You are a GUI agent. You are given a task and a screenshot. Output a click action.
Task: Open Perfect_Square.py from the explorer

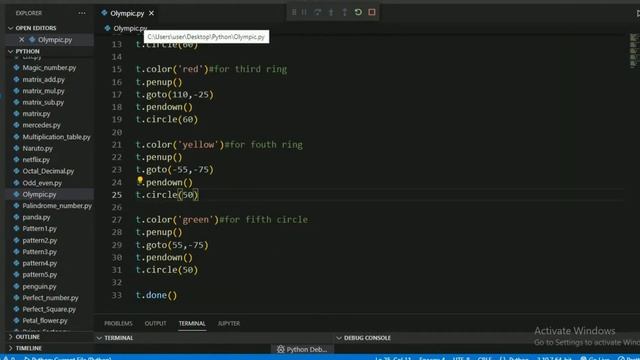coord(49,310)
